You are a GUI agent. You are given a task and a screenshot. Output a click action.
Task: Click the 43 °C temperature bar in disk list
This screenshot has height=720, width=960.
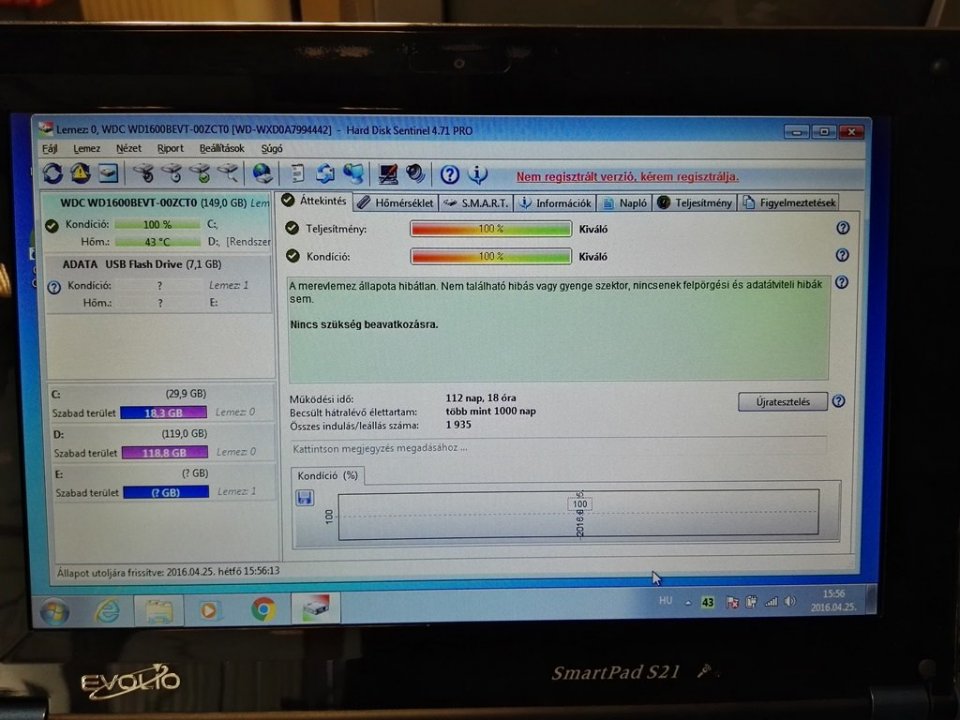[x=157, y=242]
